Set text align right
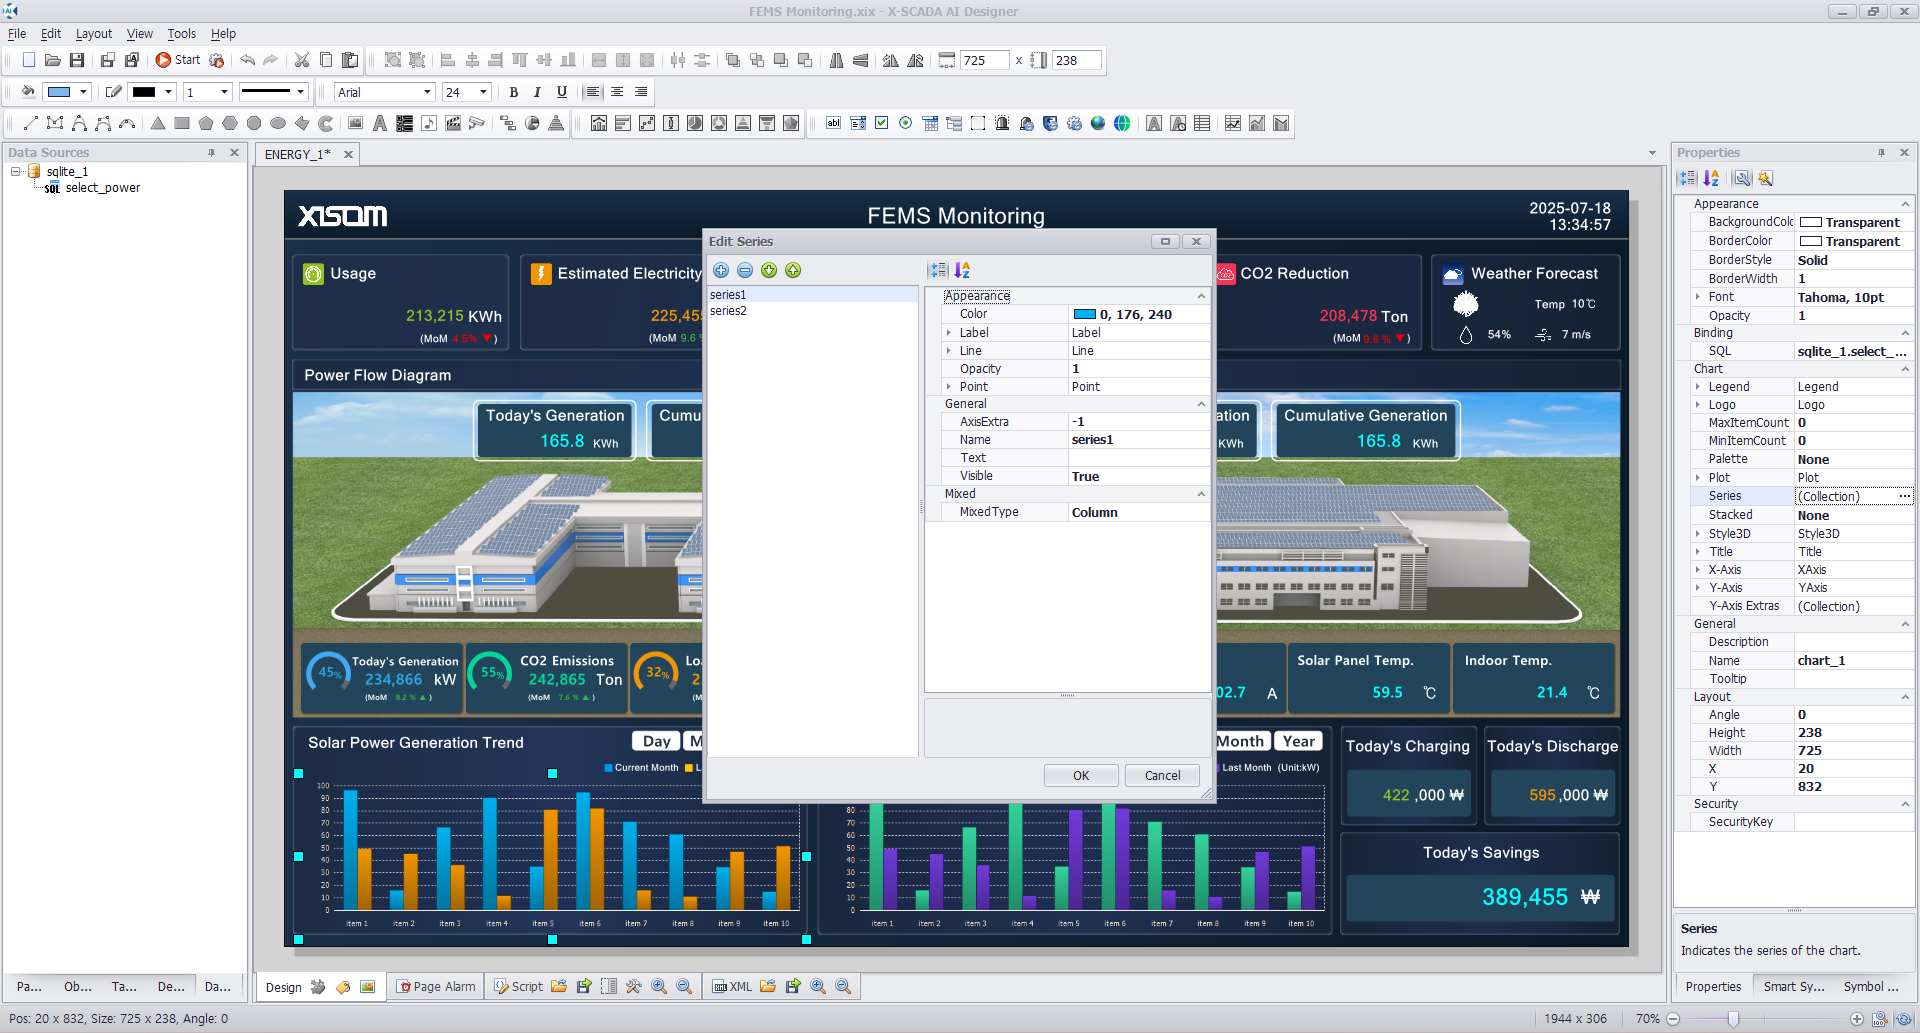Image resolution: width=1920 pixels, height=1033 pixels. pyautogui.click(x=641, y=92)
